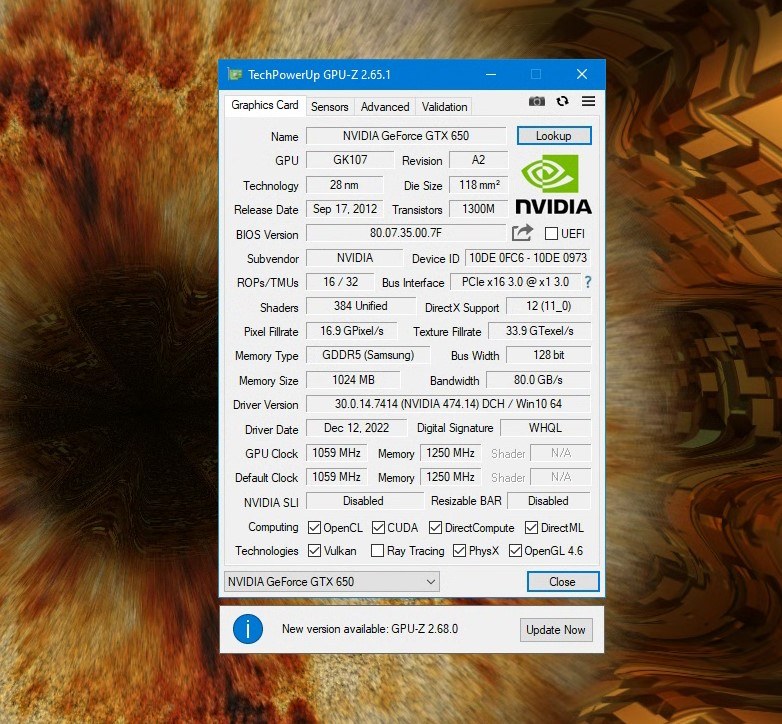The image size is (782, 724).
Task: Toggle the Vulkan checkbox
Action: pos(315,551)
